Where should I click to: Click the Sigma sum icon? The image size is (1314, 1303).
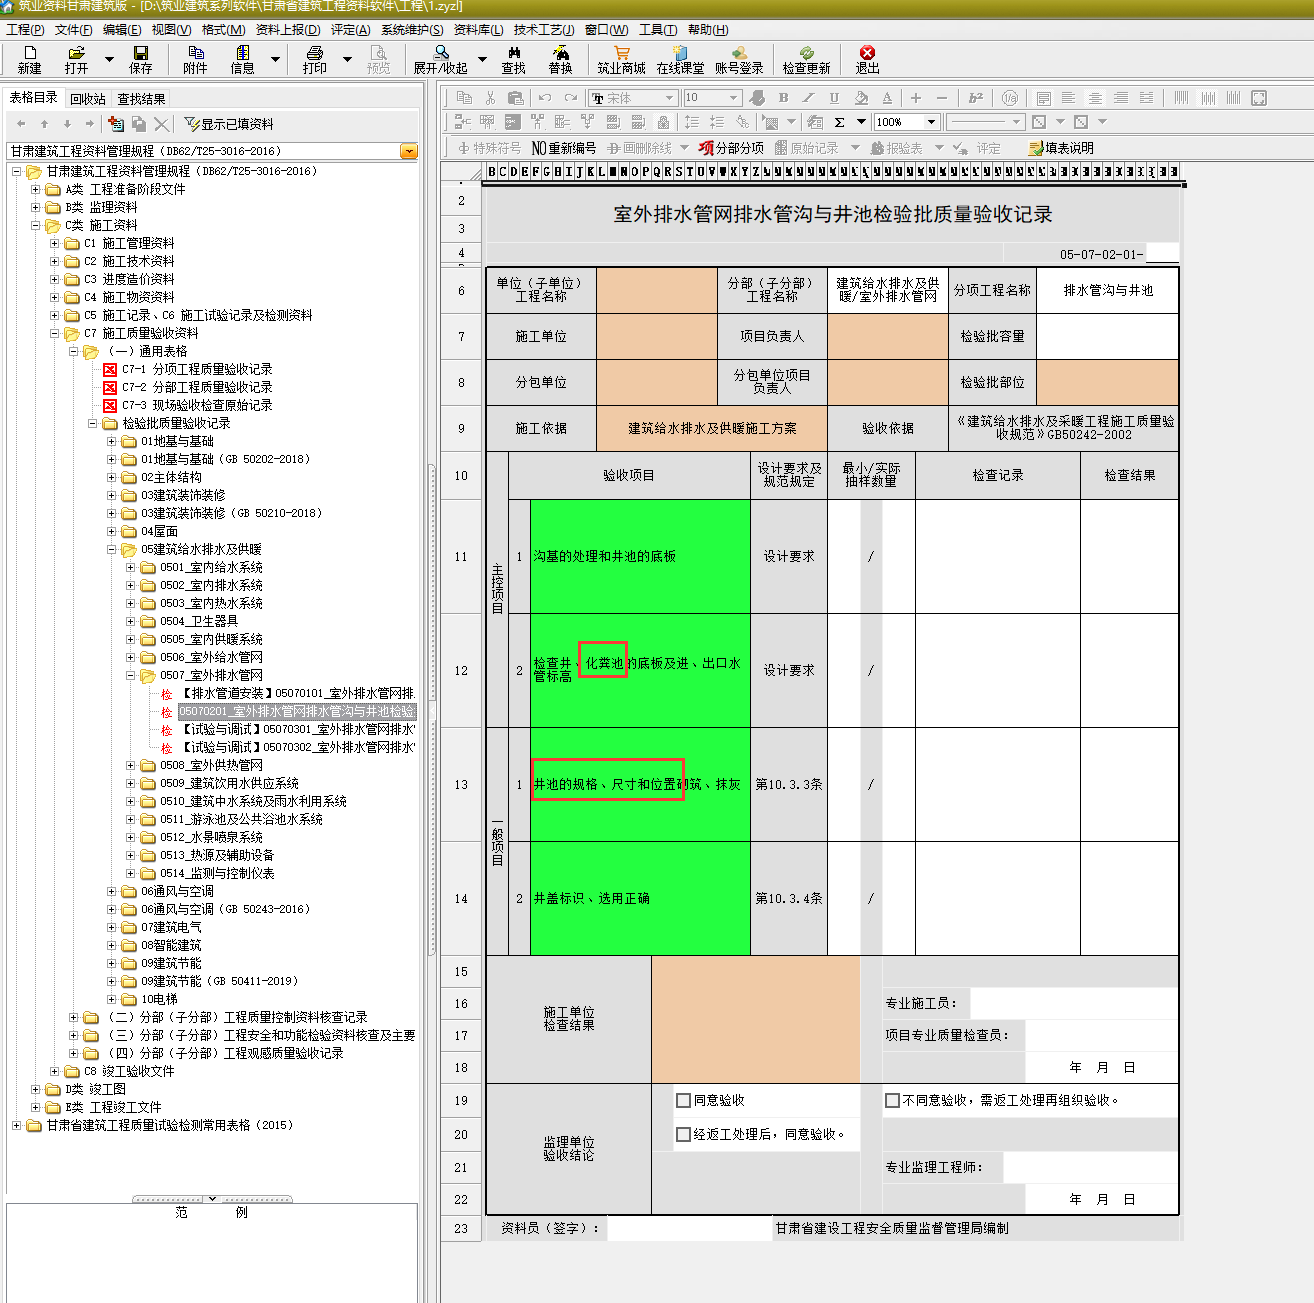tap(839, 122)
